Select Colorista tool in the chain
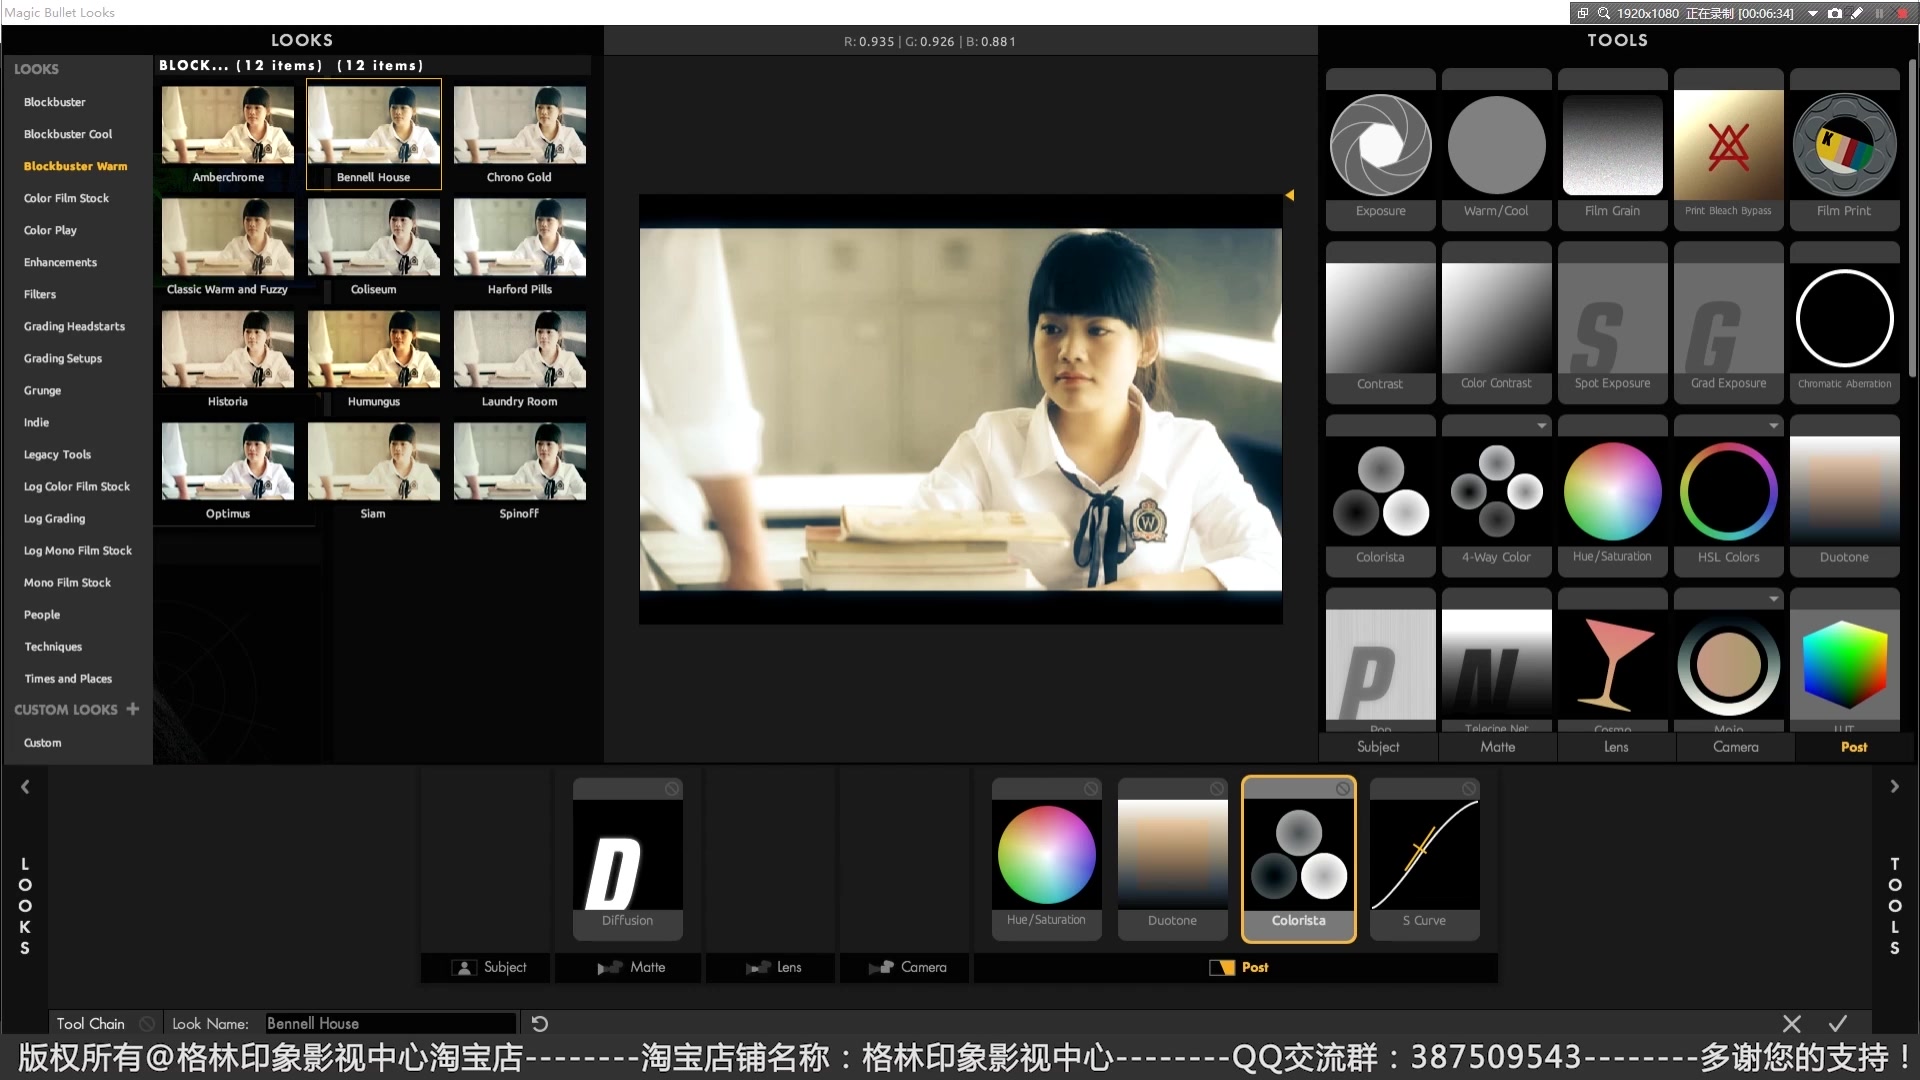 pyautogui.click(x=1298, y=860)
